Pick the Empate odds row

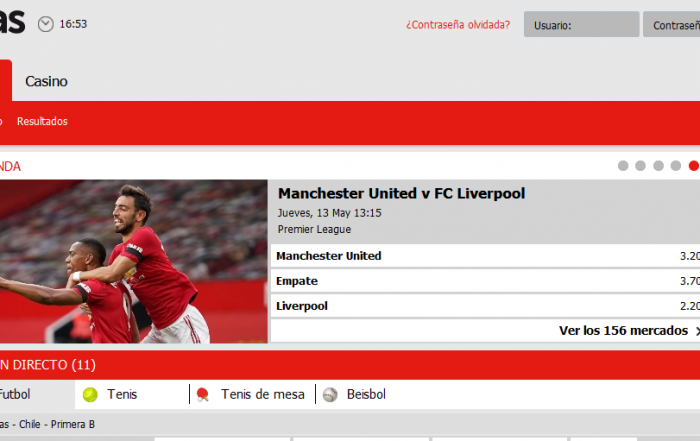pos(485,281)
